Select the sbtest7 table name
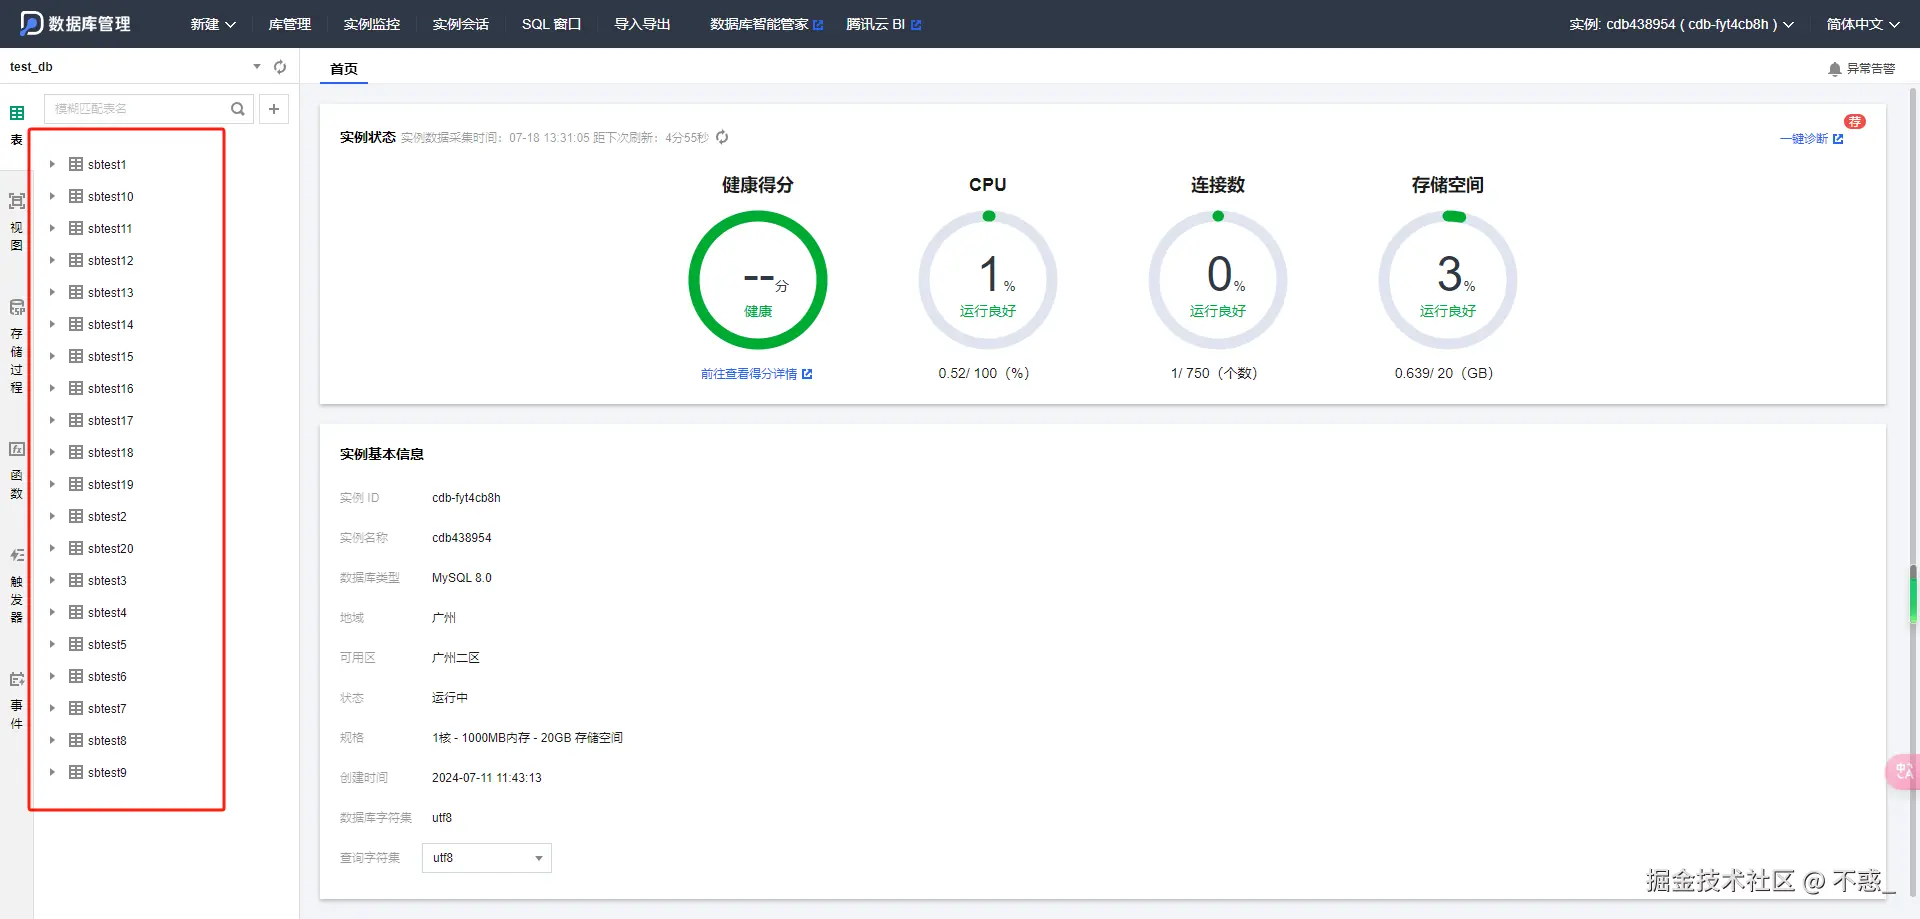This screenshot has width=1920, height=919. pos(107,709)
